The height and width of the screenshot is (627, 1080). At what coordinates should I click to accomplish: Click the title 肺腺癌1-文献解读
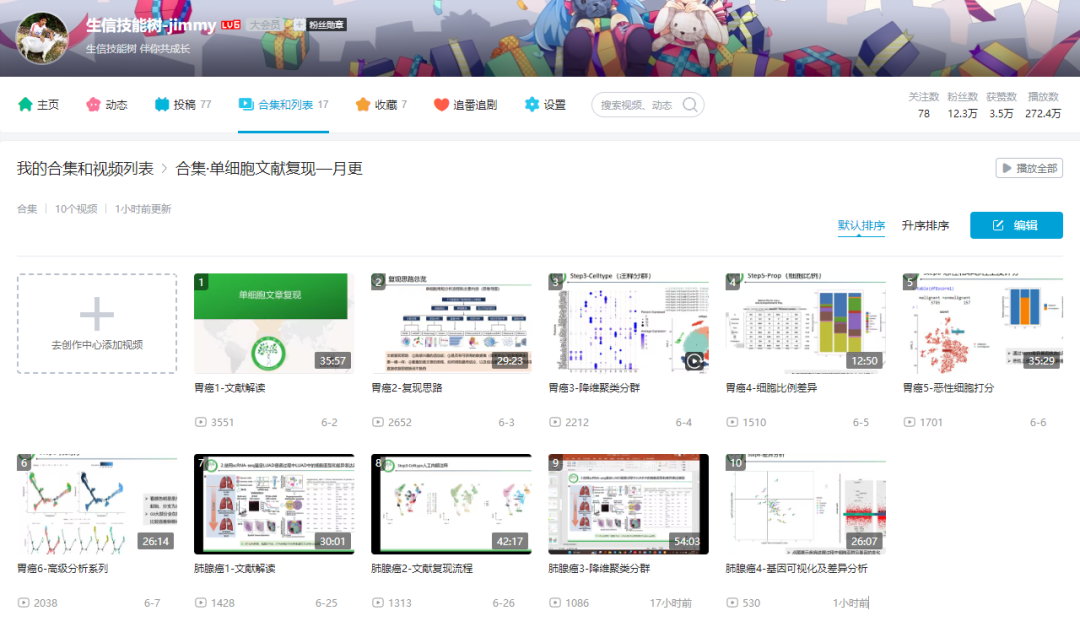[235, 568]
